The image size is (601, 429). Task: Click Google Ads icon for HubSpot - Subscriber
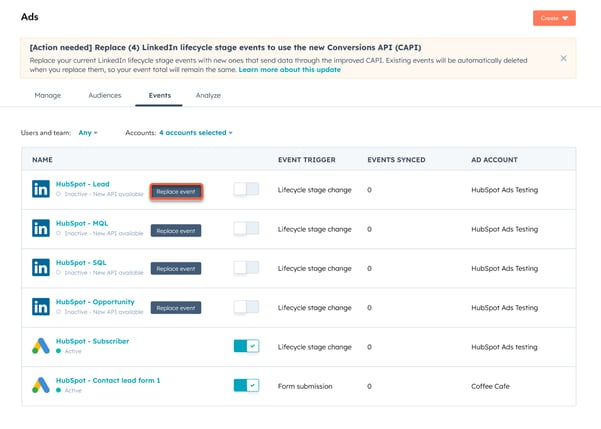(x=41, y=346)
